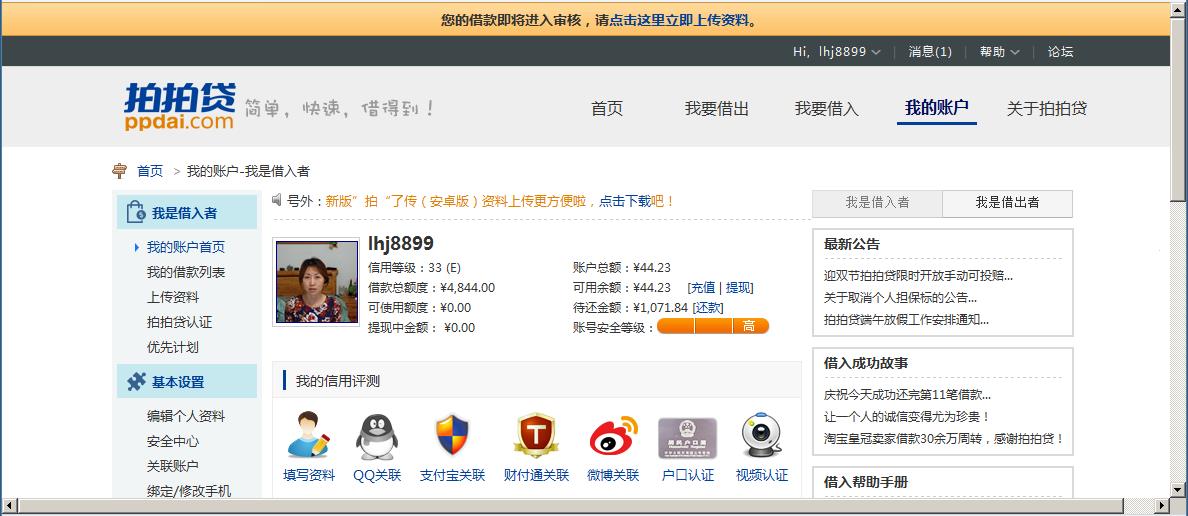
Task: Click the user profile photo thumbnail
Action: coord(316,282)
